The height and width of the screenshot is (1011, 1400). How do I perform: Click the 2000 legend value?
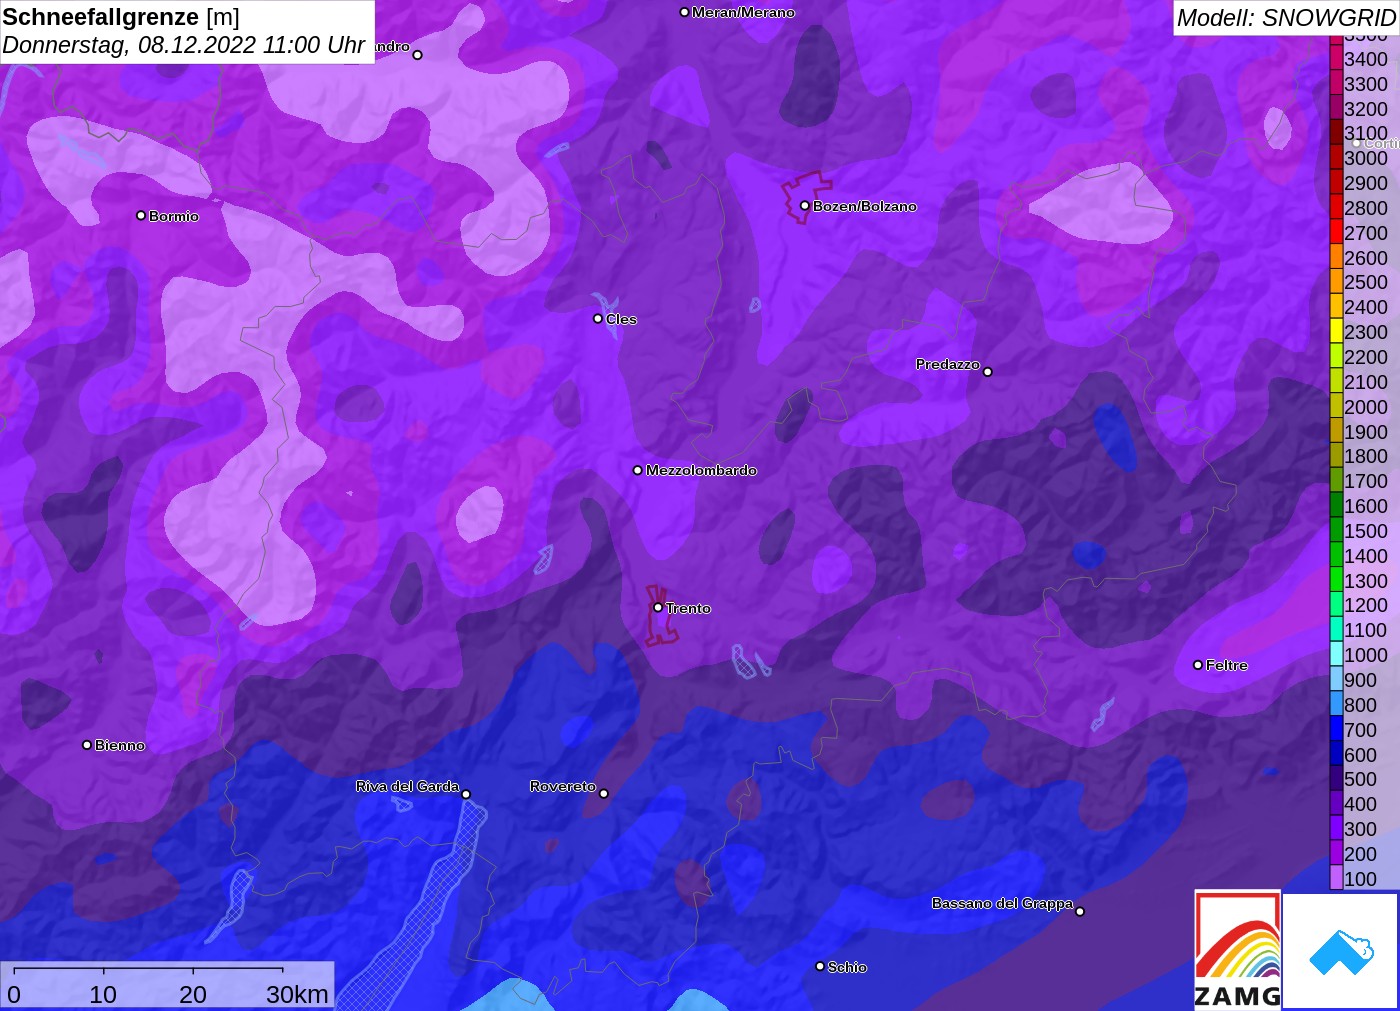pyautogui.click(x=1366, y=407)
